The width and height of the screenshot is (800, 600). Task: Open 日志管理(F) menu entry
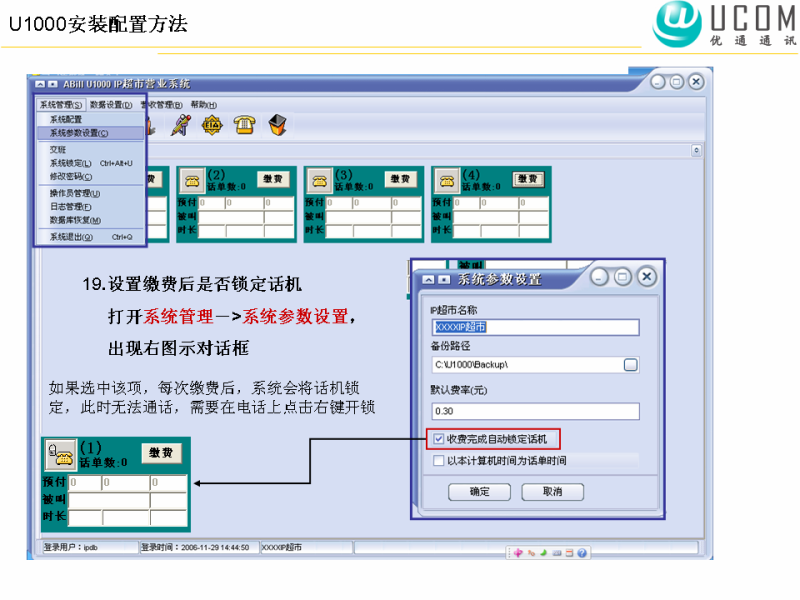pos(90,207)
